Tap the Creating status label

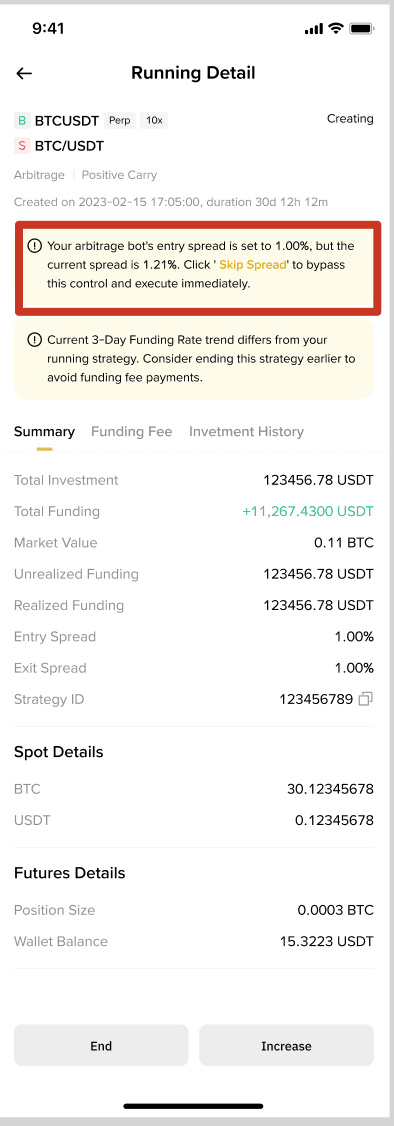[x=350, y=118]
